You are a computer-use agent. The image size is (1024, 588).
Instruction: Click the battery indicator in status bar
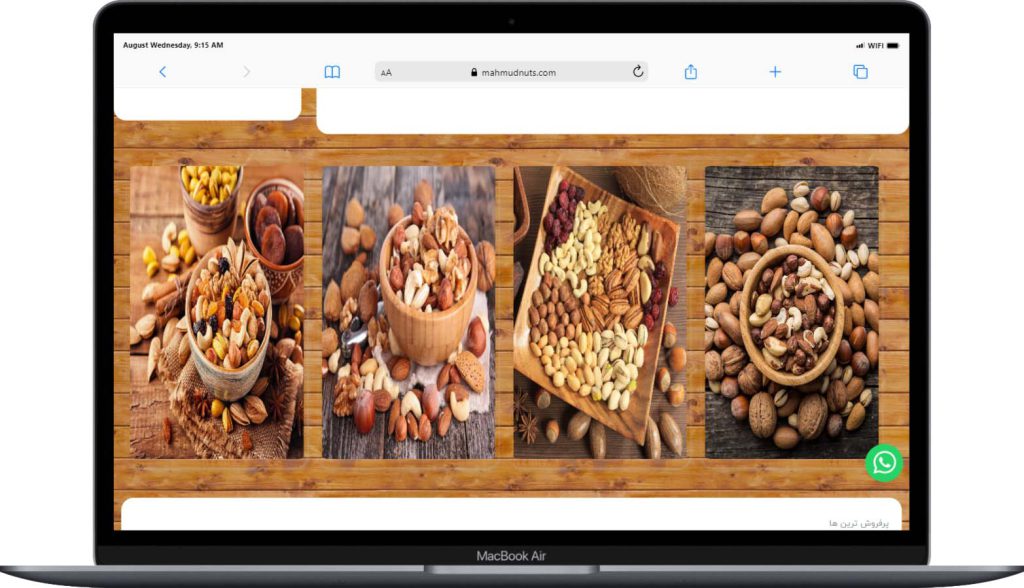(892, 46)
